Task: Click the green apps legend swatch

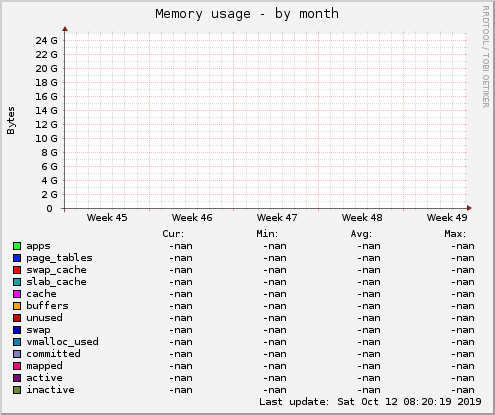Action: tap(17, 246)
